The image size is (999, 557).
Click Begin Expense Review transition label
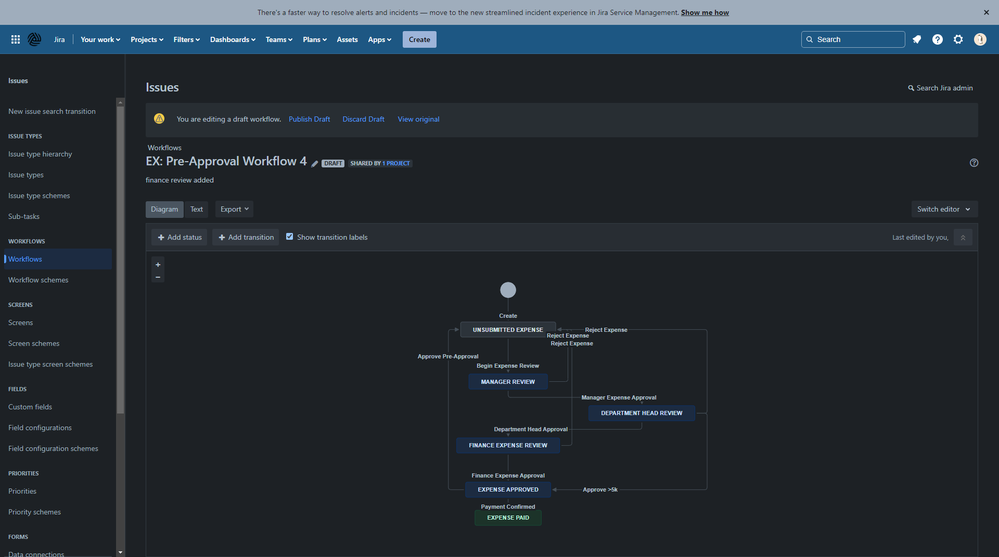pyautogui.click(x=508, y=366)
